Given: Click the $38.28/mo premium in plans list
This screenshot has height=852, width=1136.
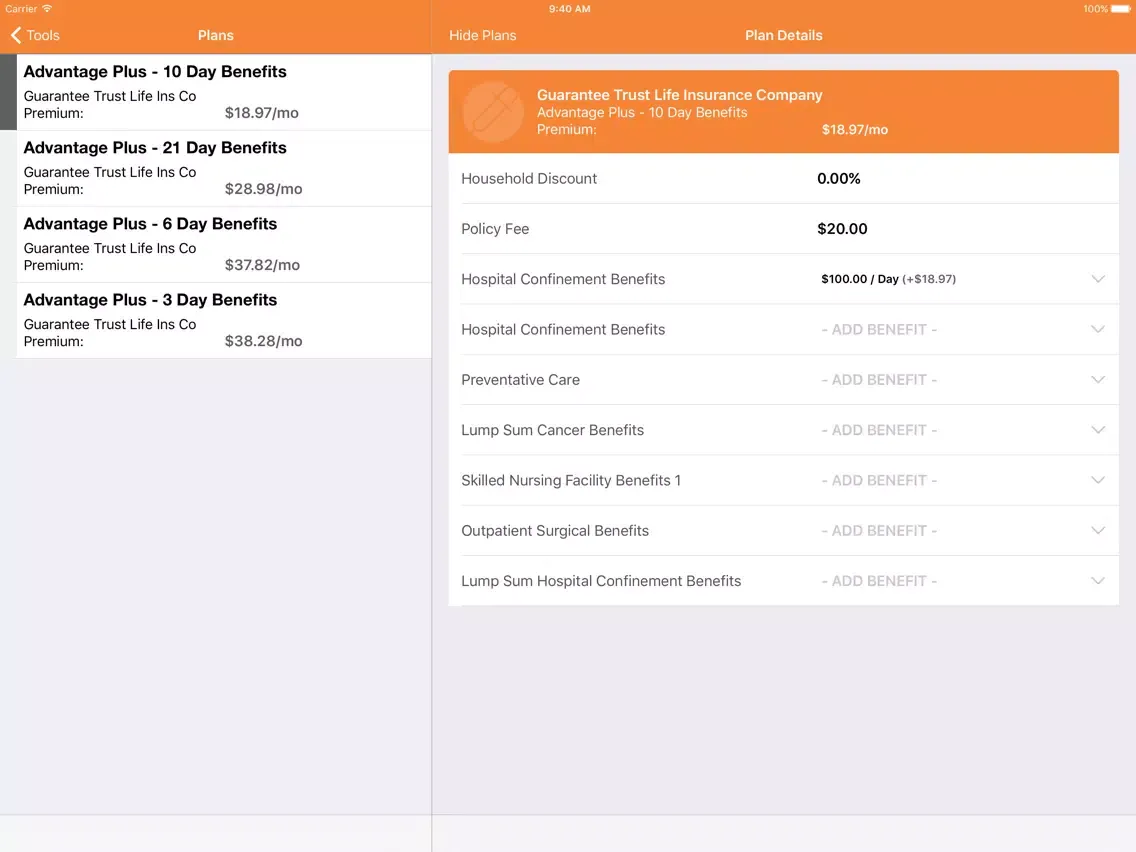Looking at the screenshot, I should click(263, 341).
